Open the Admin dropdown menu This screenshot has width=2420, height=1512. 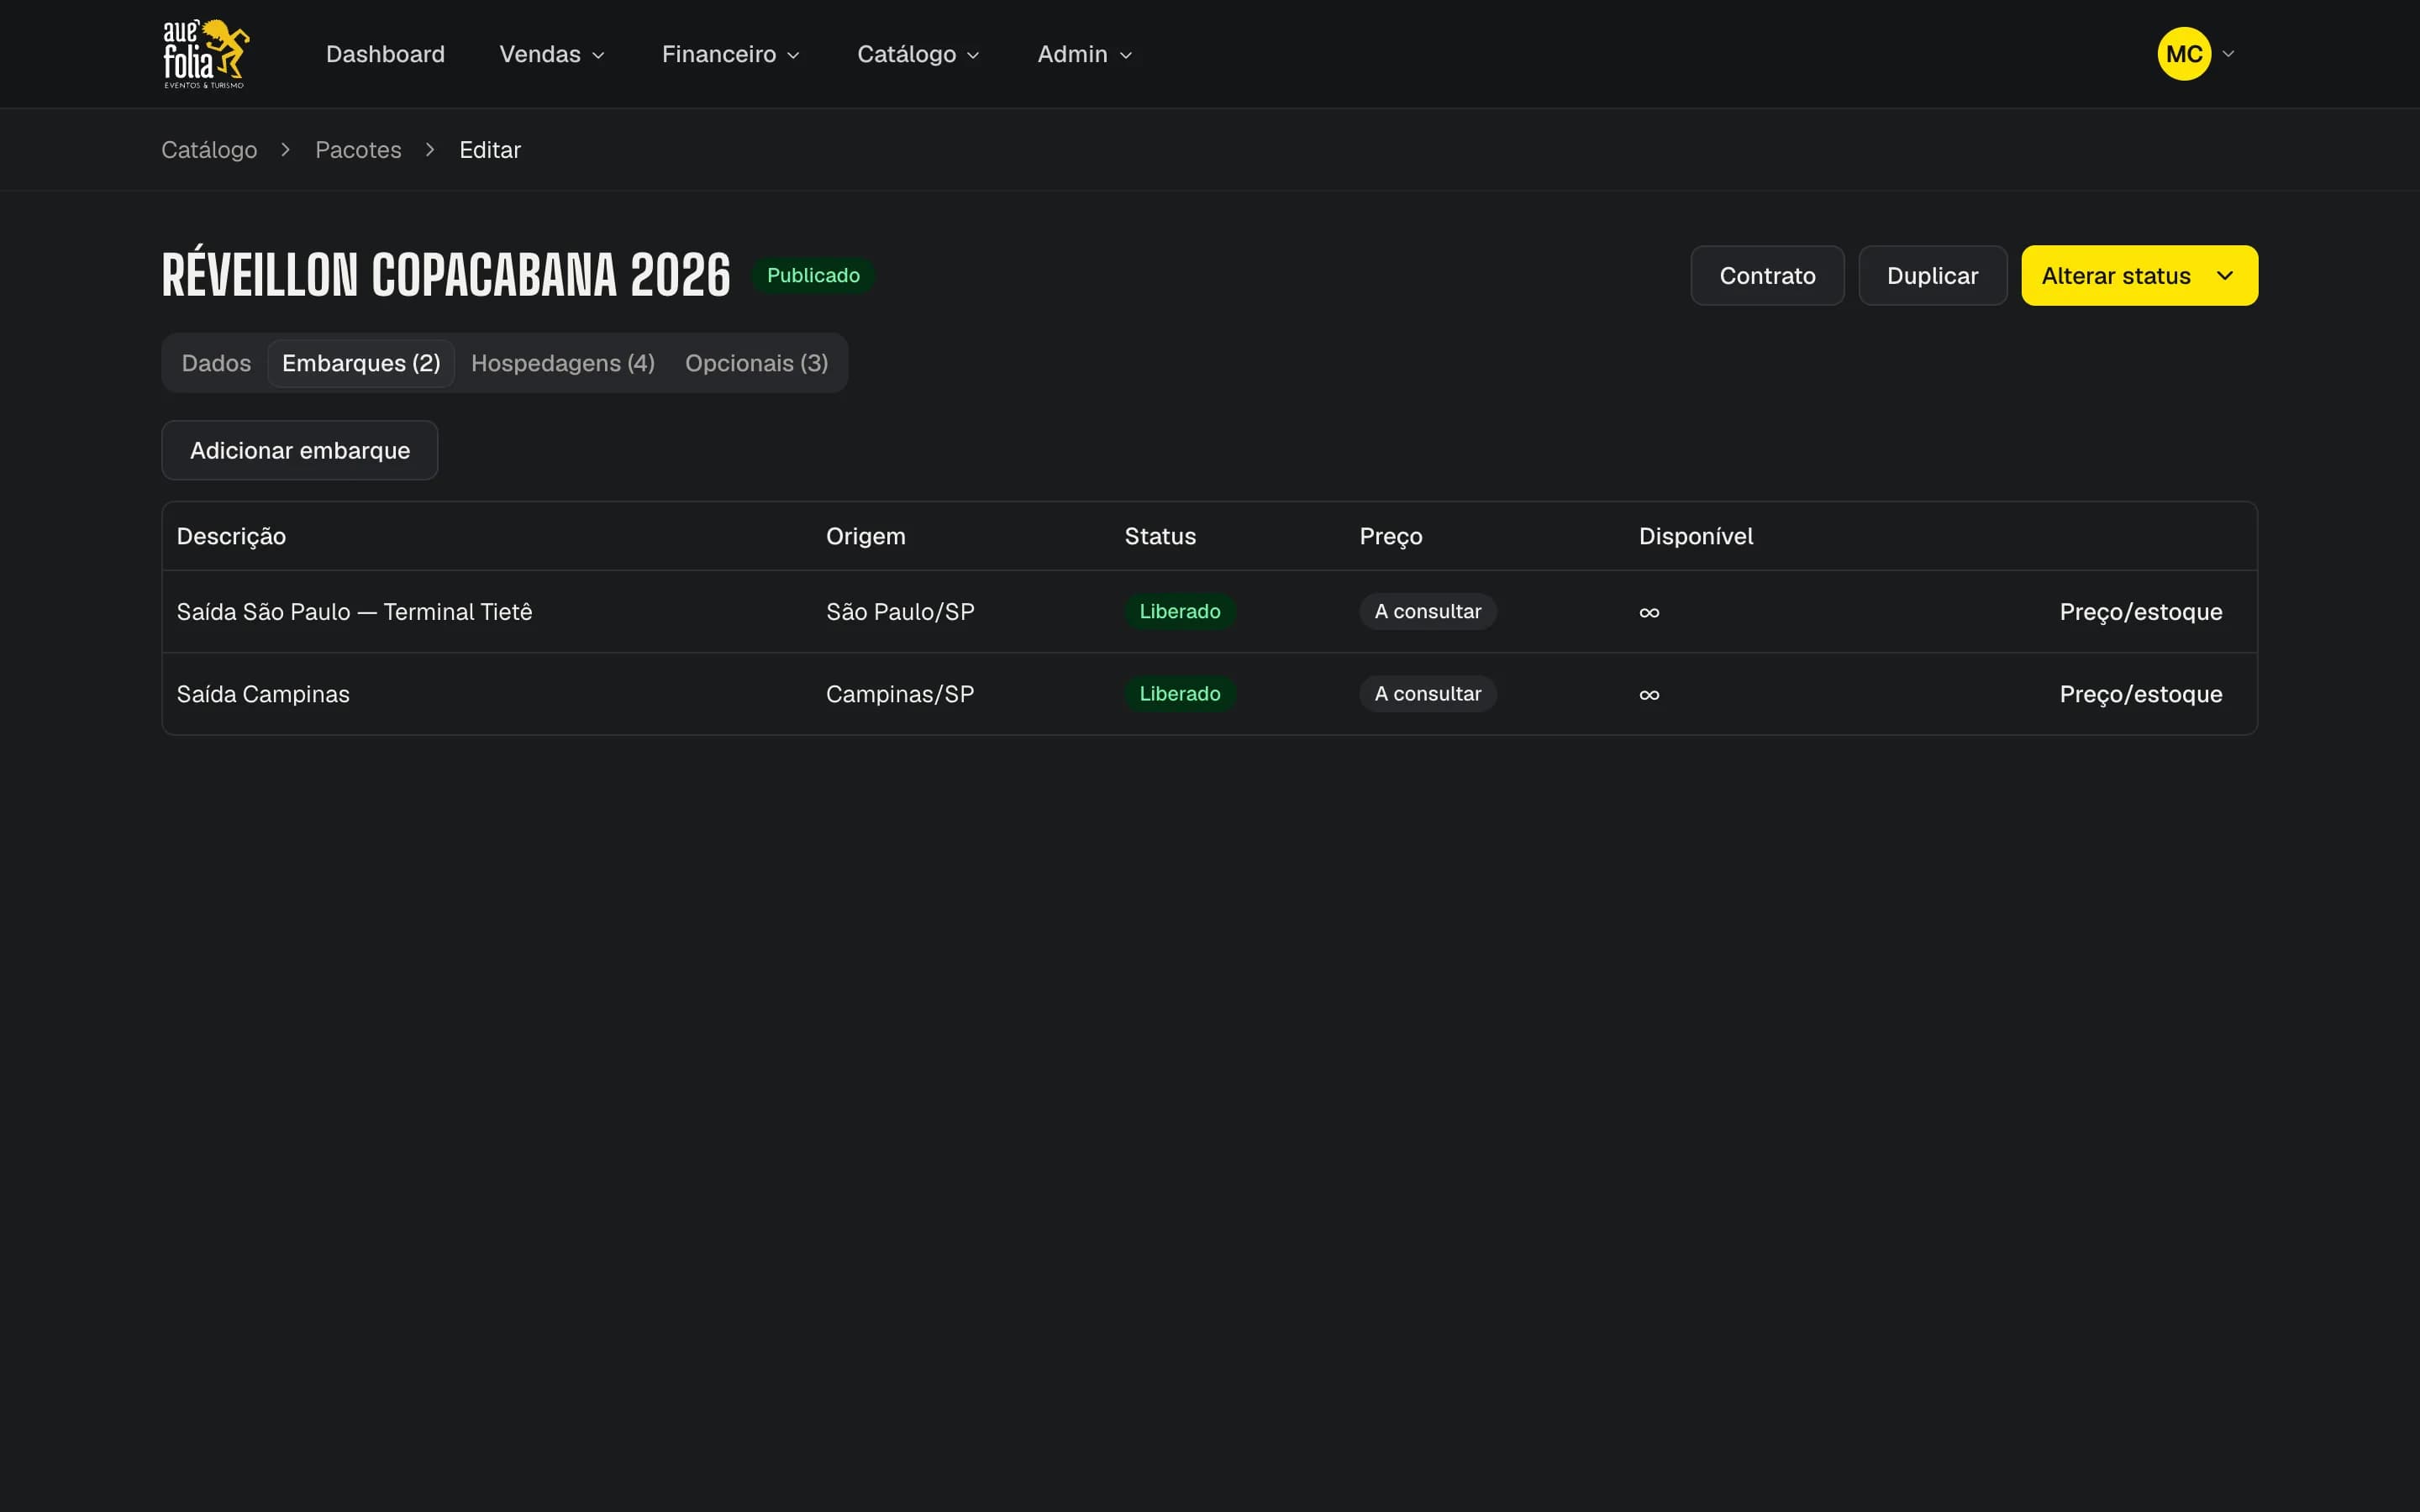[1084, 54]
